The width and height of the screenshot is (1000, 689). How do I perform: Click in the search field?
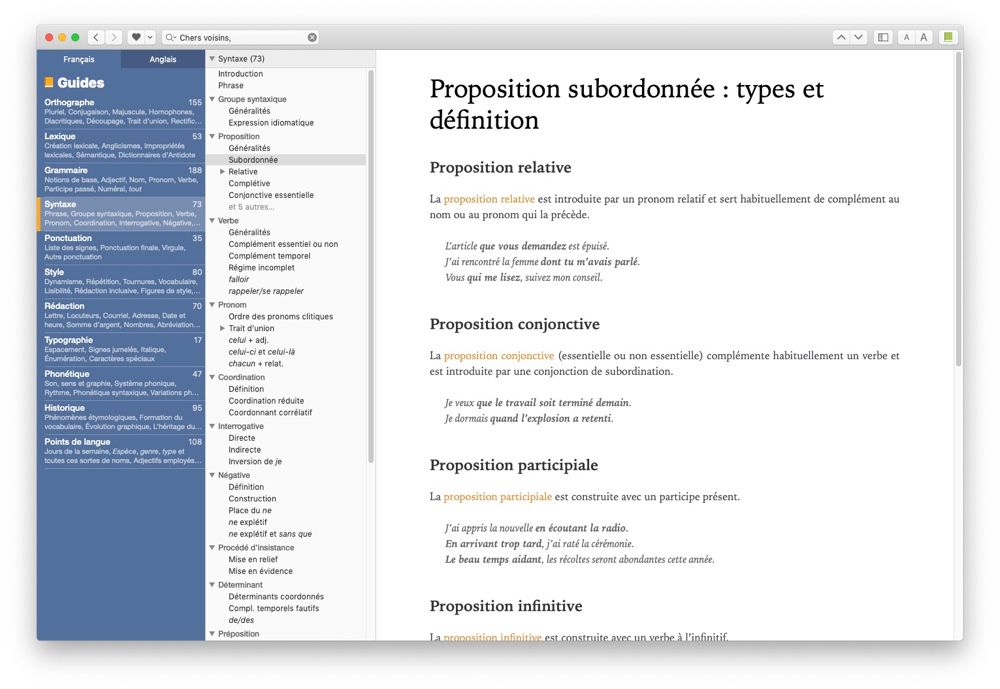click(240, 38)
